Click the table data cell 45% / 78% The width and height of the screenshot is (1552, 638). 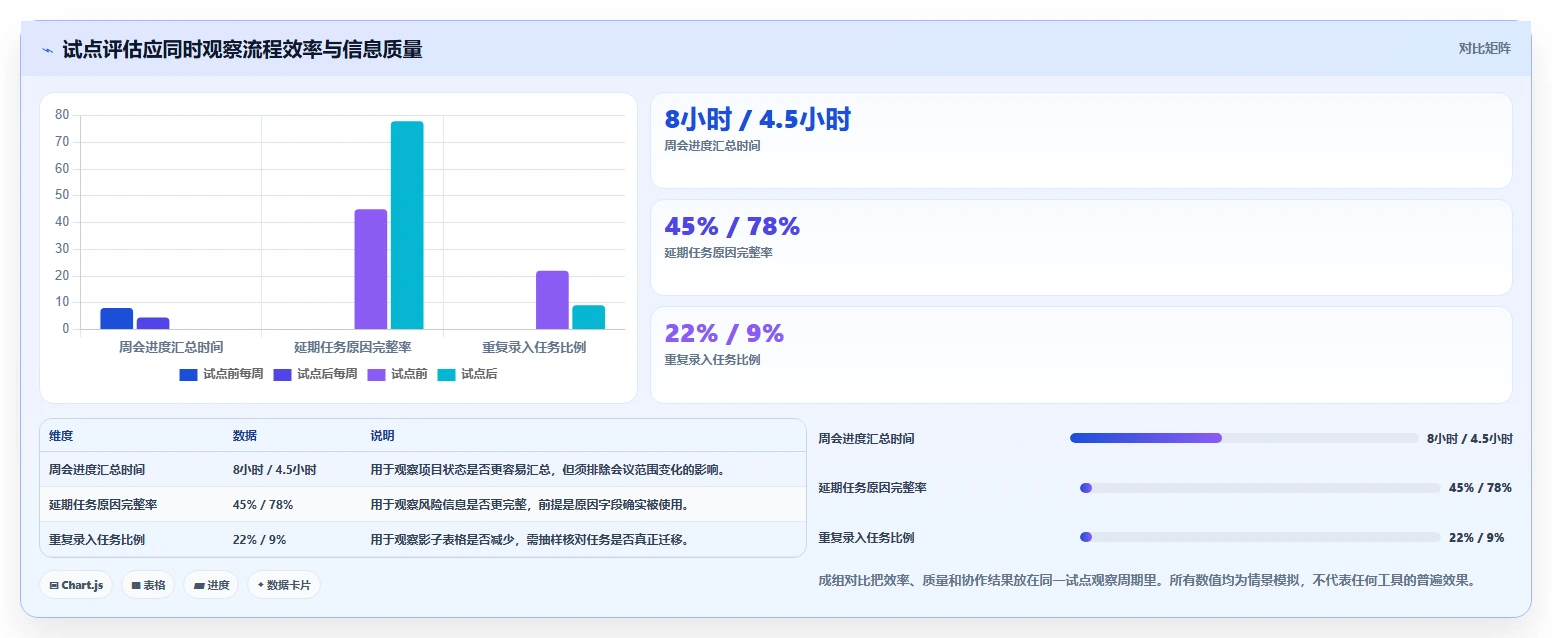pos(263,505)
